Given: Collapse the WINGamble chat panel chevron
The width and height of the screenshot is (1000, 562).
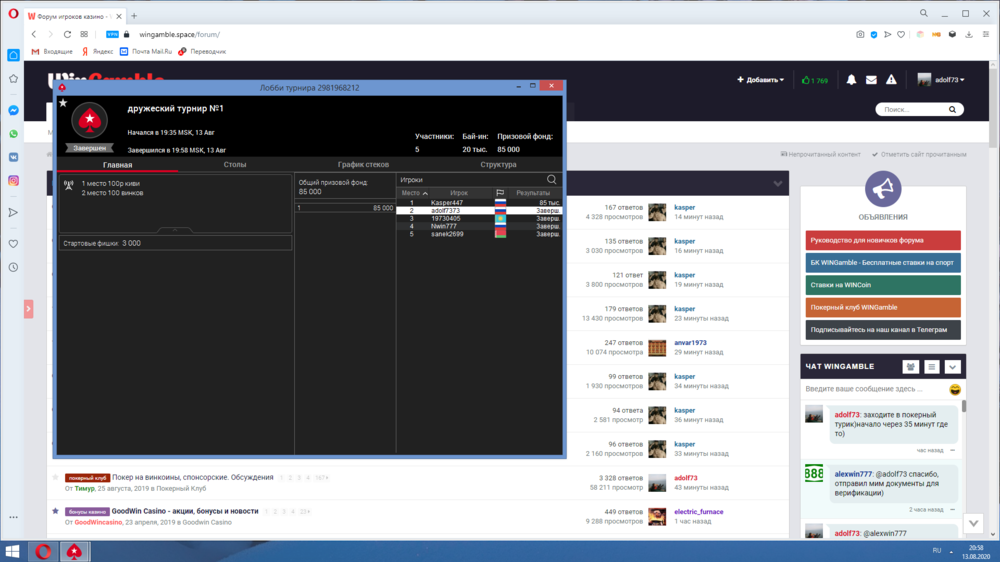Looking at the screenshot, I should 953,367.
